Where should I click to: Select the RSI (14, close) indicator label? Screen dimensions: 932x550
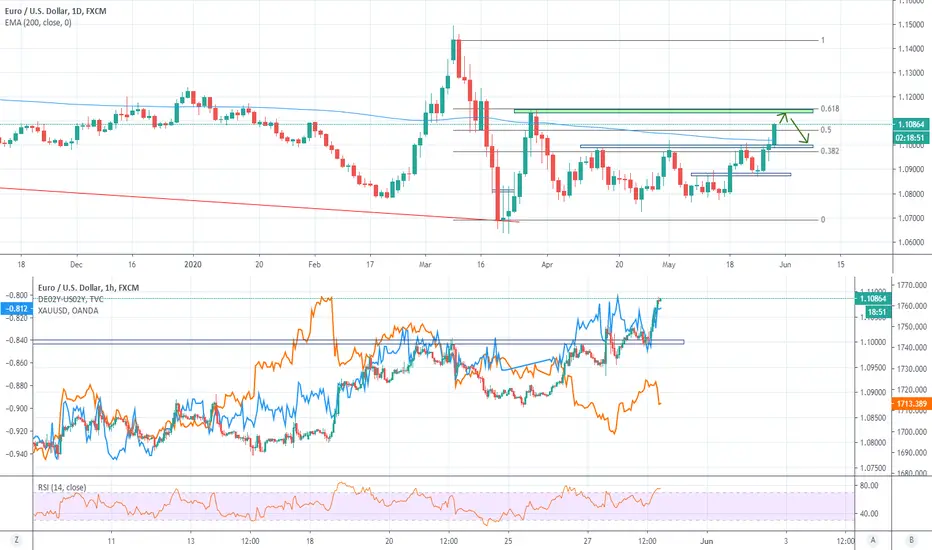click(x=62, y=488)
